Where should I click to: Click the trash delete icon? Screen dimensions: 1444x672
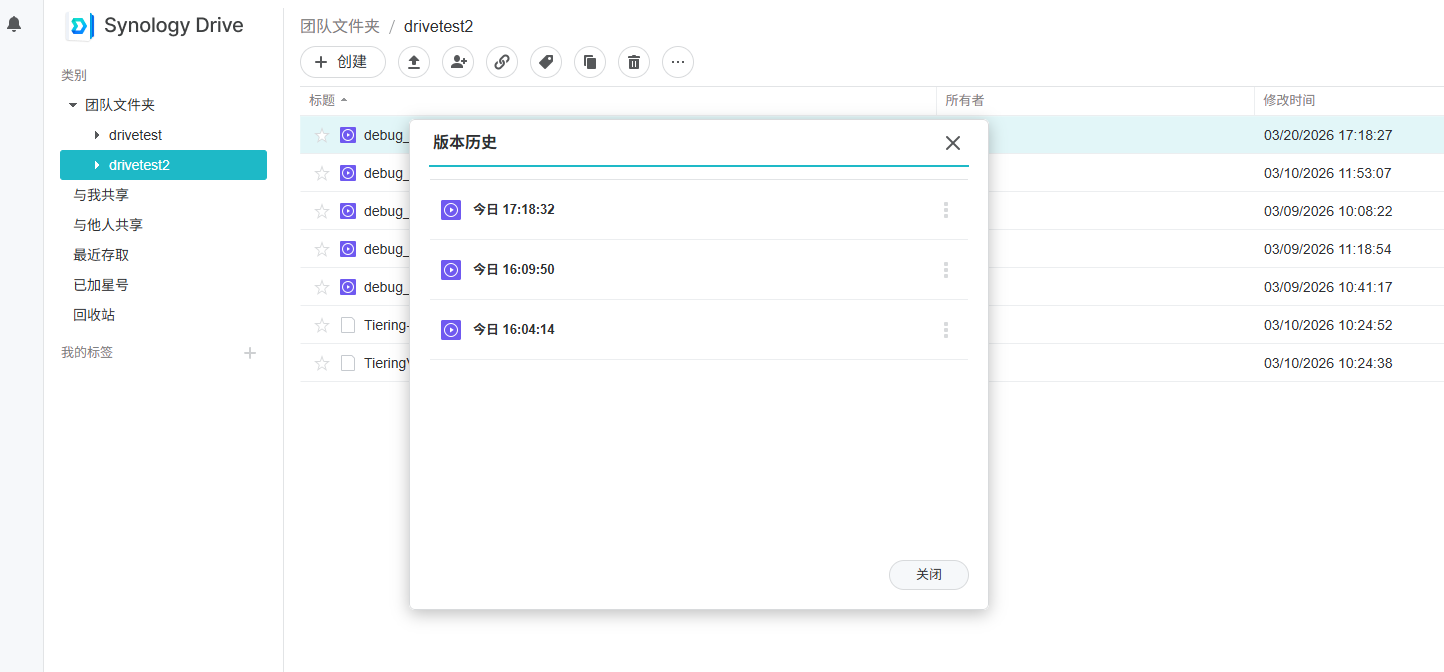(634, 62)
